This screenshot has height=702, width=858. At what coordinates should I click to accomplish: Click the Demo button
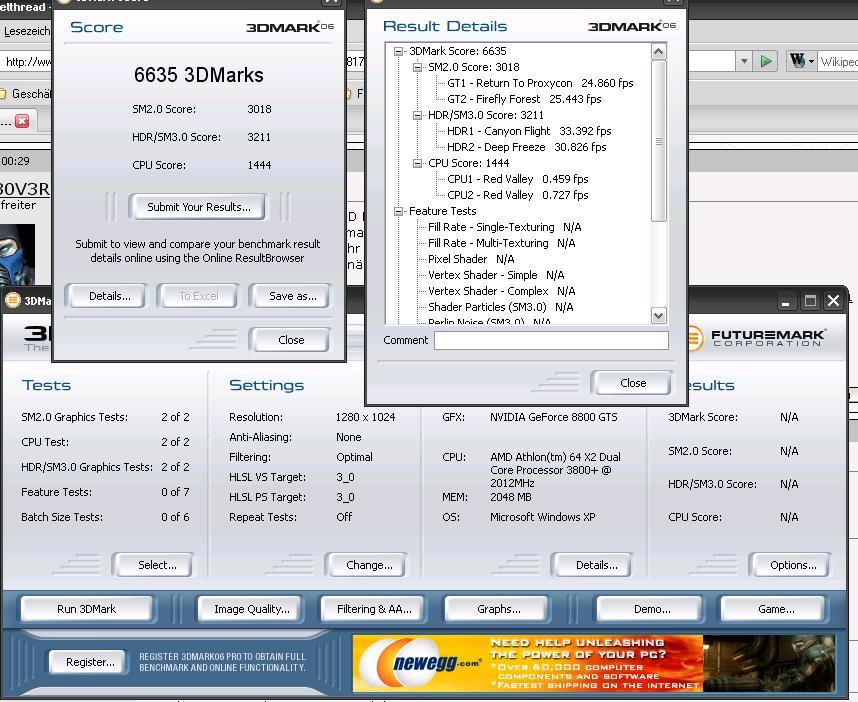coord(650,609)
